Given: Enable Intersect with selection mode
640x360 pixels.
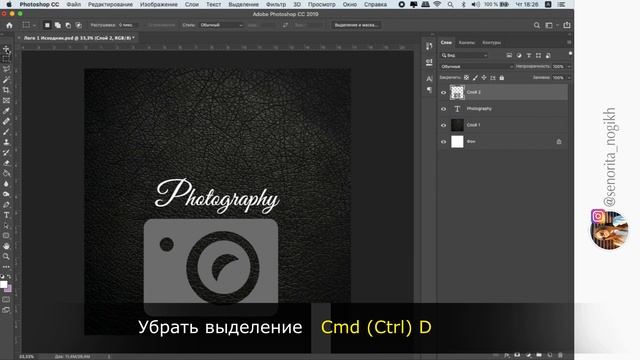Looking at the screenshot, I should pyautogui.click(x=78, y=25).
